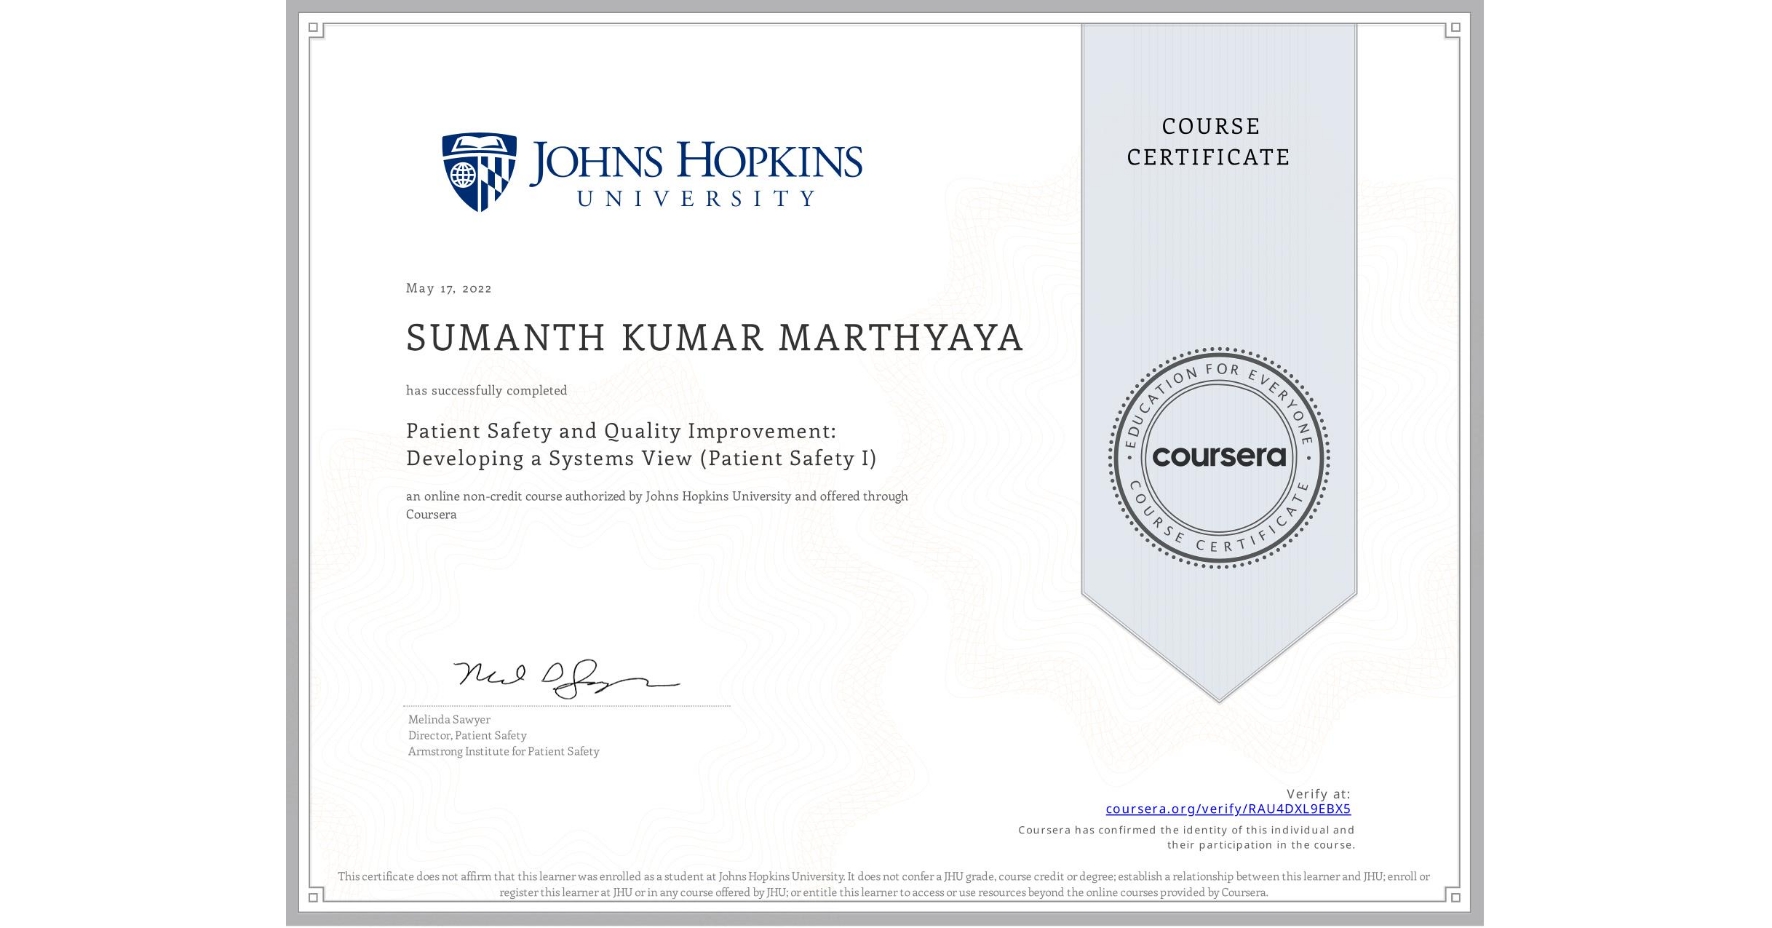Click the Director, Patient Safety title text

click(466, 736)
